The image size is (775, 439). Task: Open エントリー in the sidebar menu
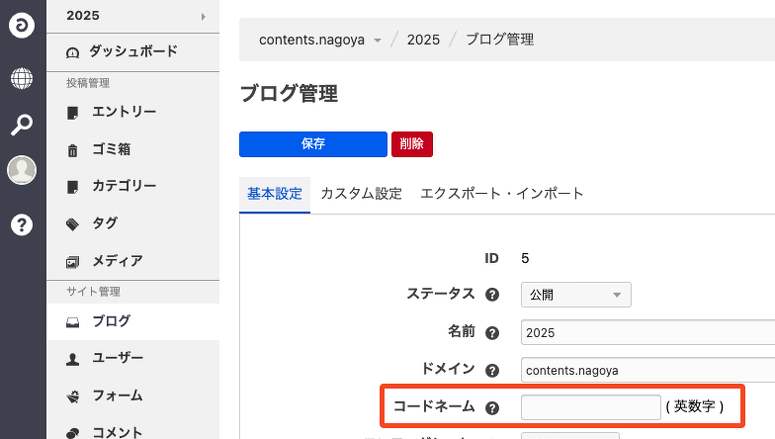pos(123,112)
